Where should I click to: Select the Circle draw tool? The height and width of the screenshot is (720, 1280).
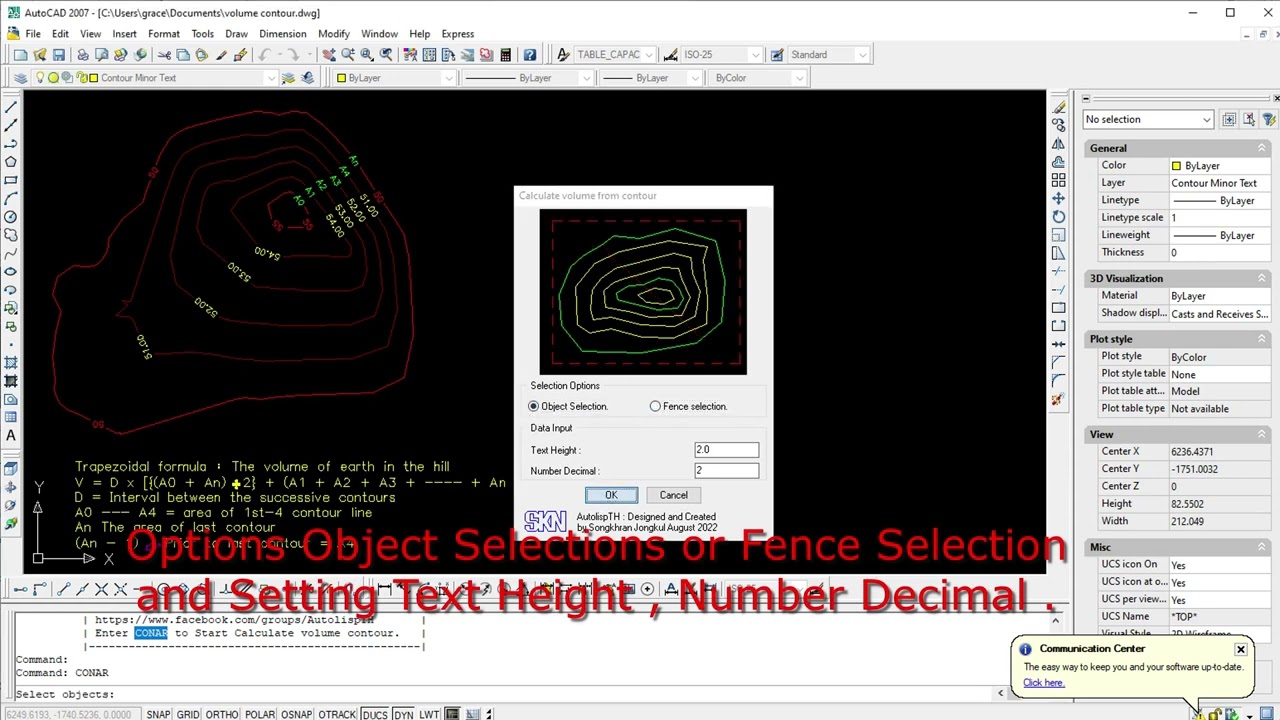(11, 216)
